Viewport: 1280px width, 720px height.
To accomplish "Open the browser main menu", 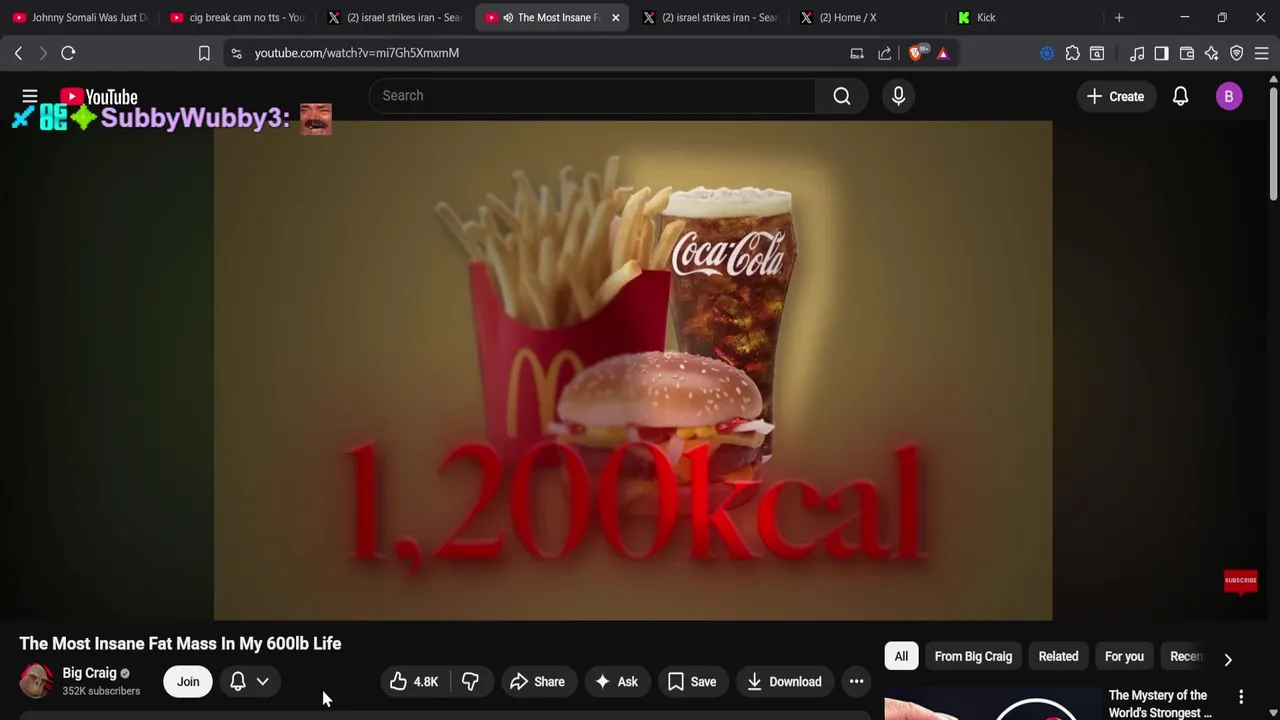I will [x=1262, y=53].
